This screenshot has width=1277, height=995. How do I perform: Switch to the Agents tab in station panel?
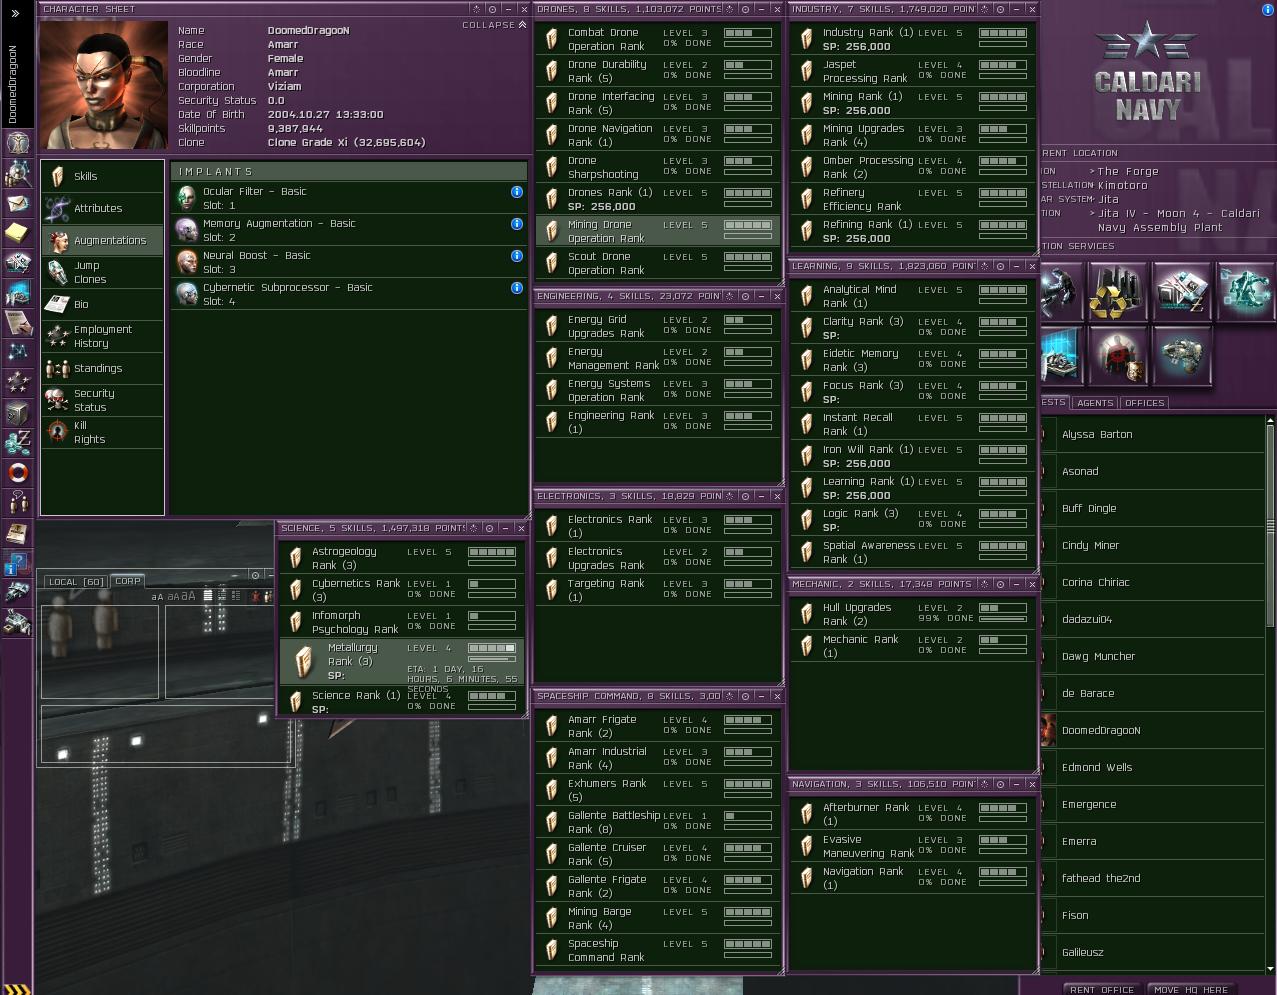click(x=1095, y=403)
